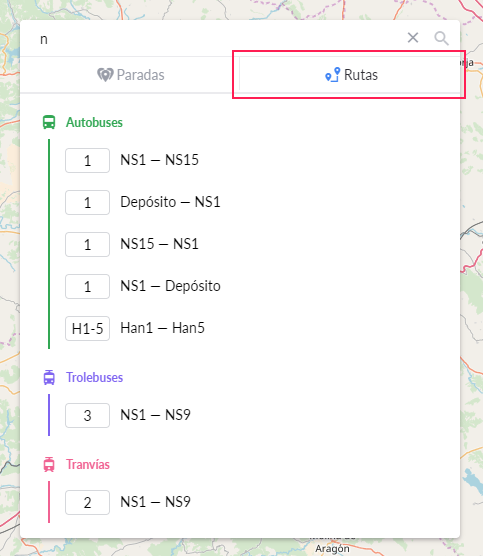Click the Autobuses section heading
Screen dimensions: 483x556
[94, 122]
